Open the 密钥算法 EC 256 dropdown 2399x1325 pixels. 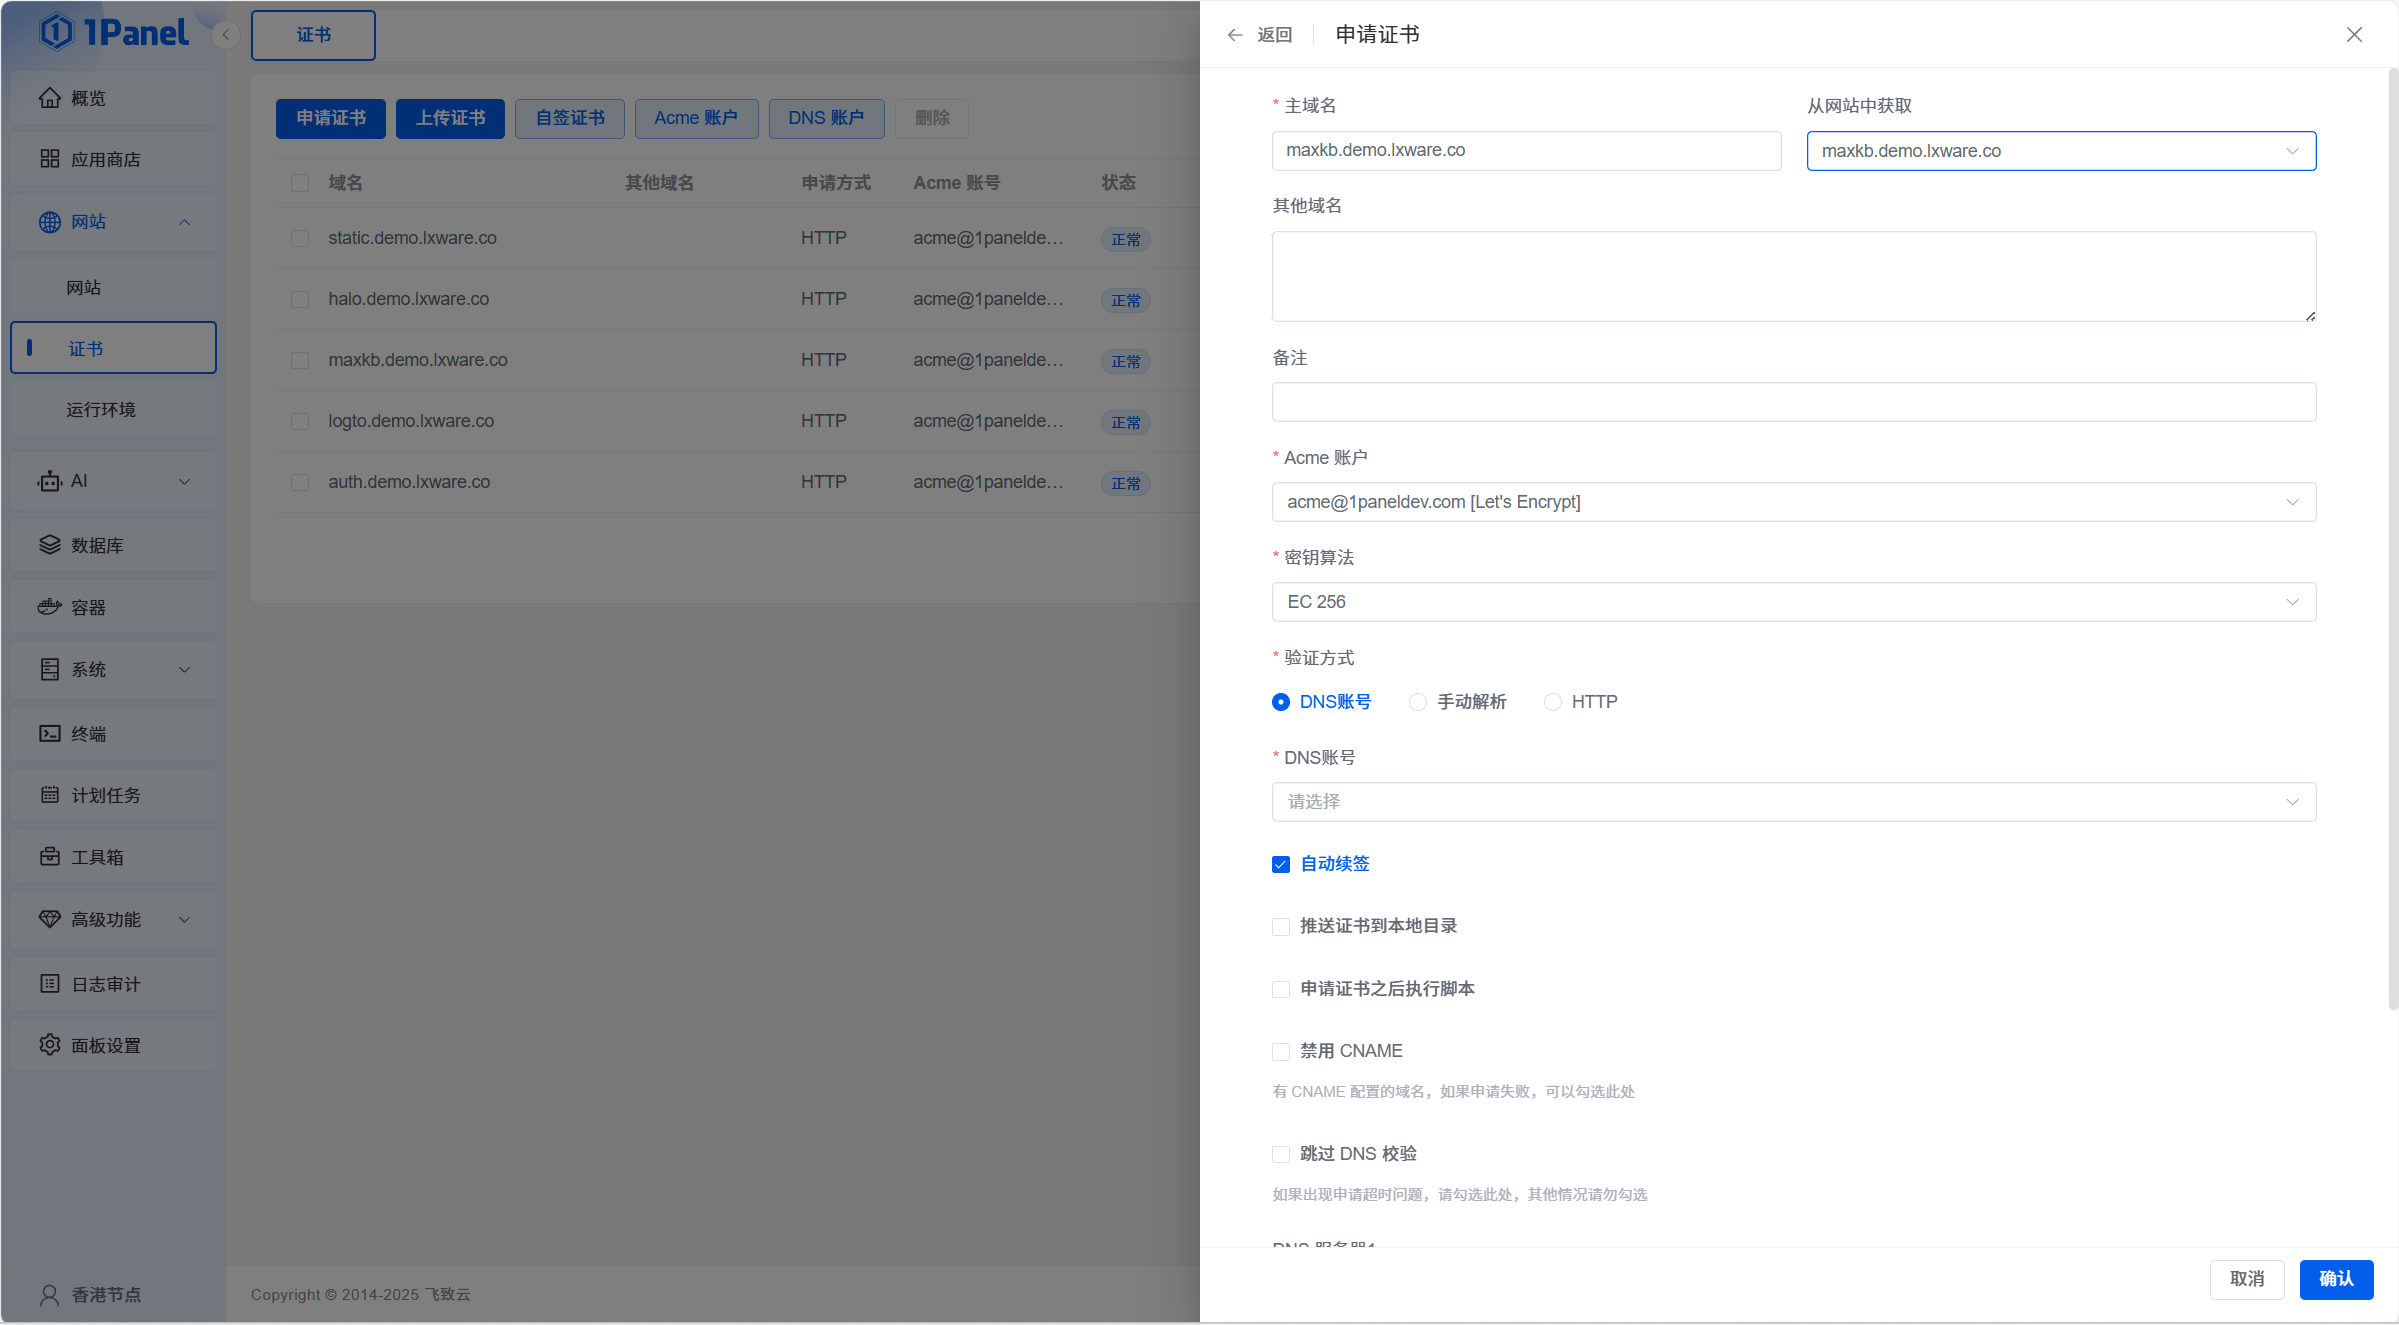click(1793, 602)
